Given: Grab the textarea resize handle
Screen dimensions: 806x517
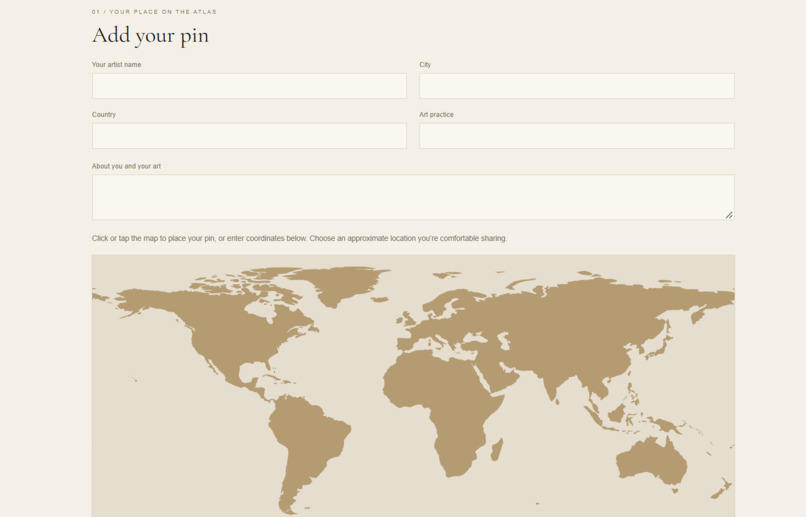Looking at the screenshot, I should coord(729,215).
